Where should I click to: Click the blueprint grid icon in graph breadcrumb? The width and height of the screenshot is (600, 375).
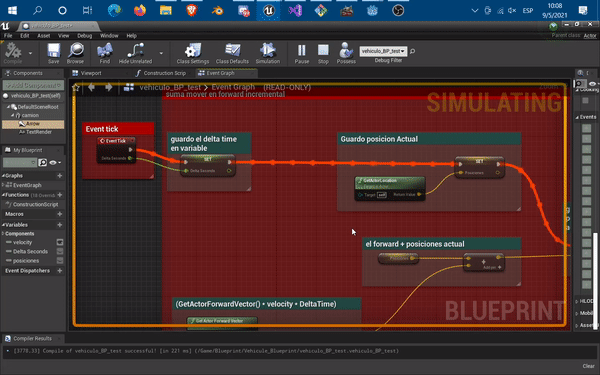point(129,87)
